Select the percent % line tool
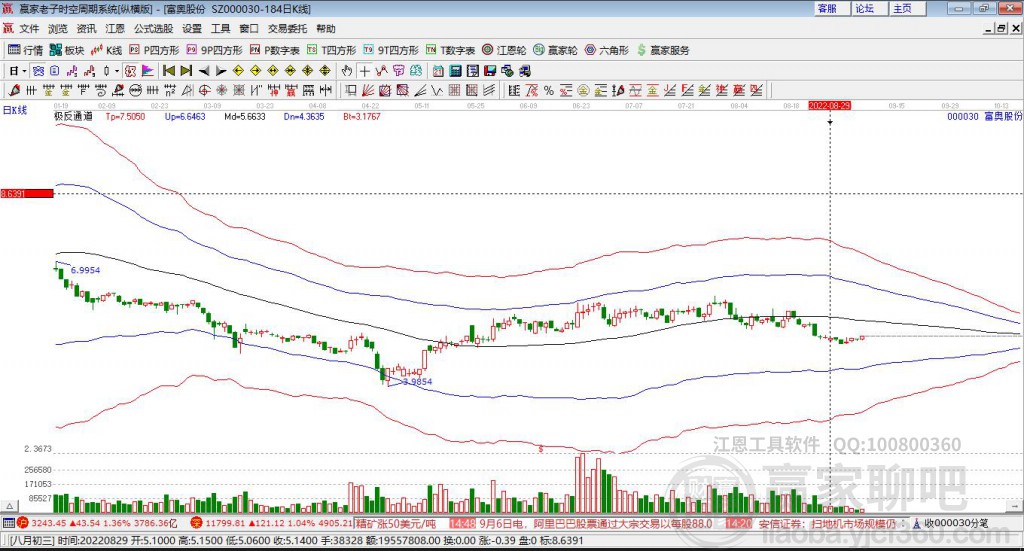This screenshot has width=1024, height=551. [549, 90]
